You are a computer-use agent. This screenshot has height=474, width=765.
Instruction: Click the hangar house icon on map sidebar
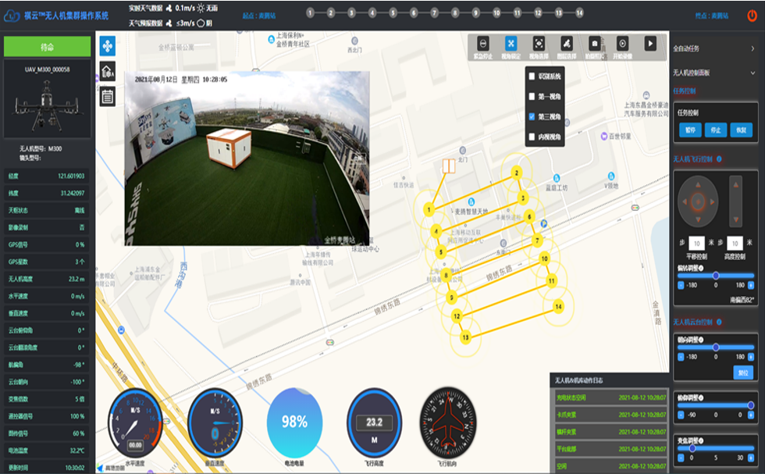[107, 71]
